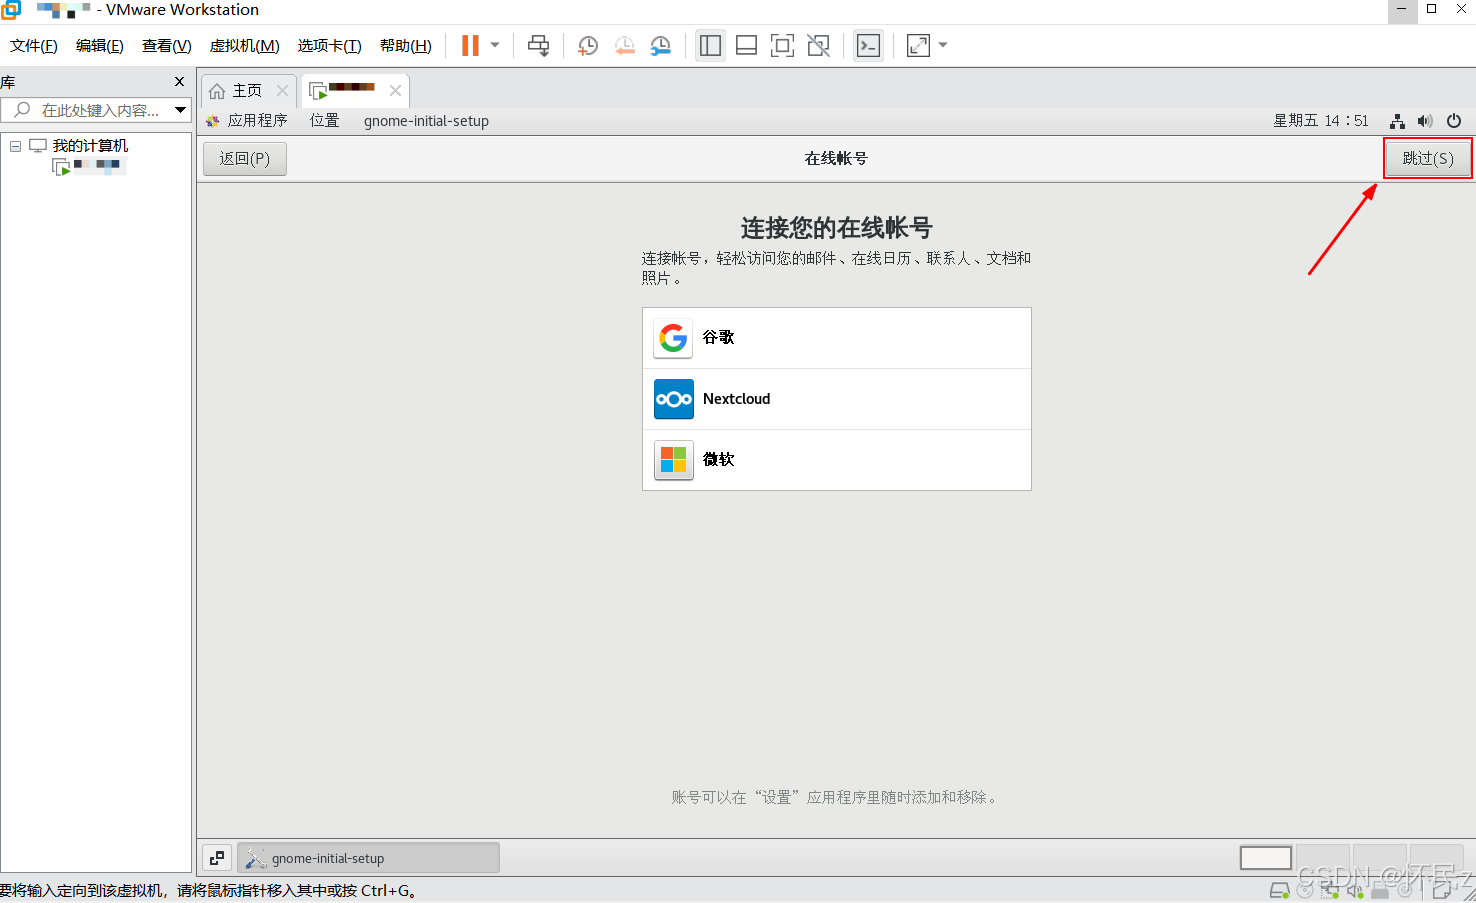
Task: Open the 编辑(E) menu
Action: [x=100, y=46]
